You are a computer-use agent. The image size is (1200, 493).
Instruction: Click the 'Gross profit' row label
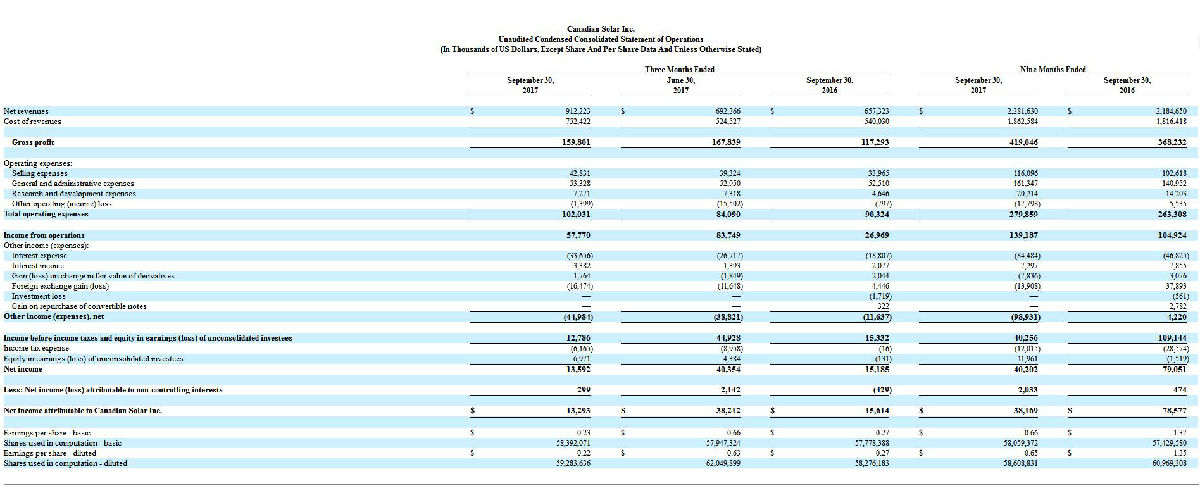[32, 143]
